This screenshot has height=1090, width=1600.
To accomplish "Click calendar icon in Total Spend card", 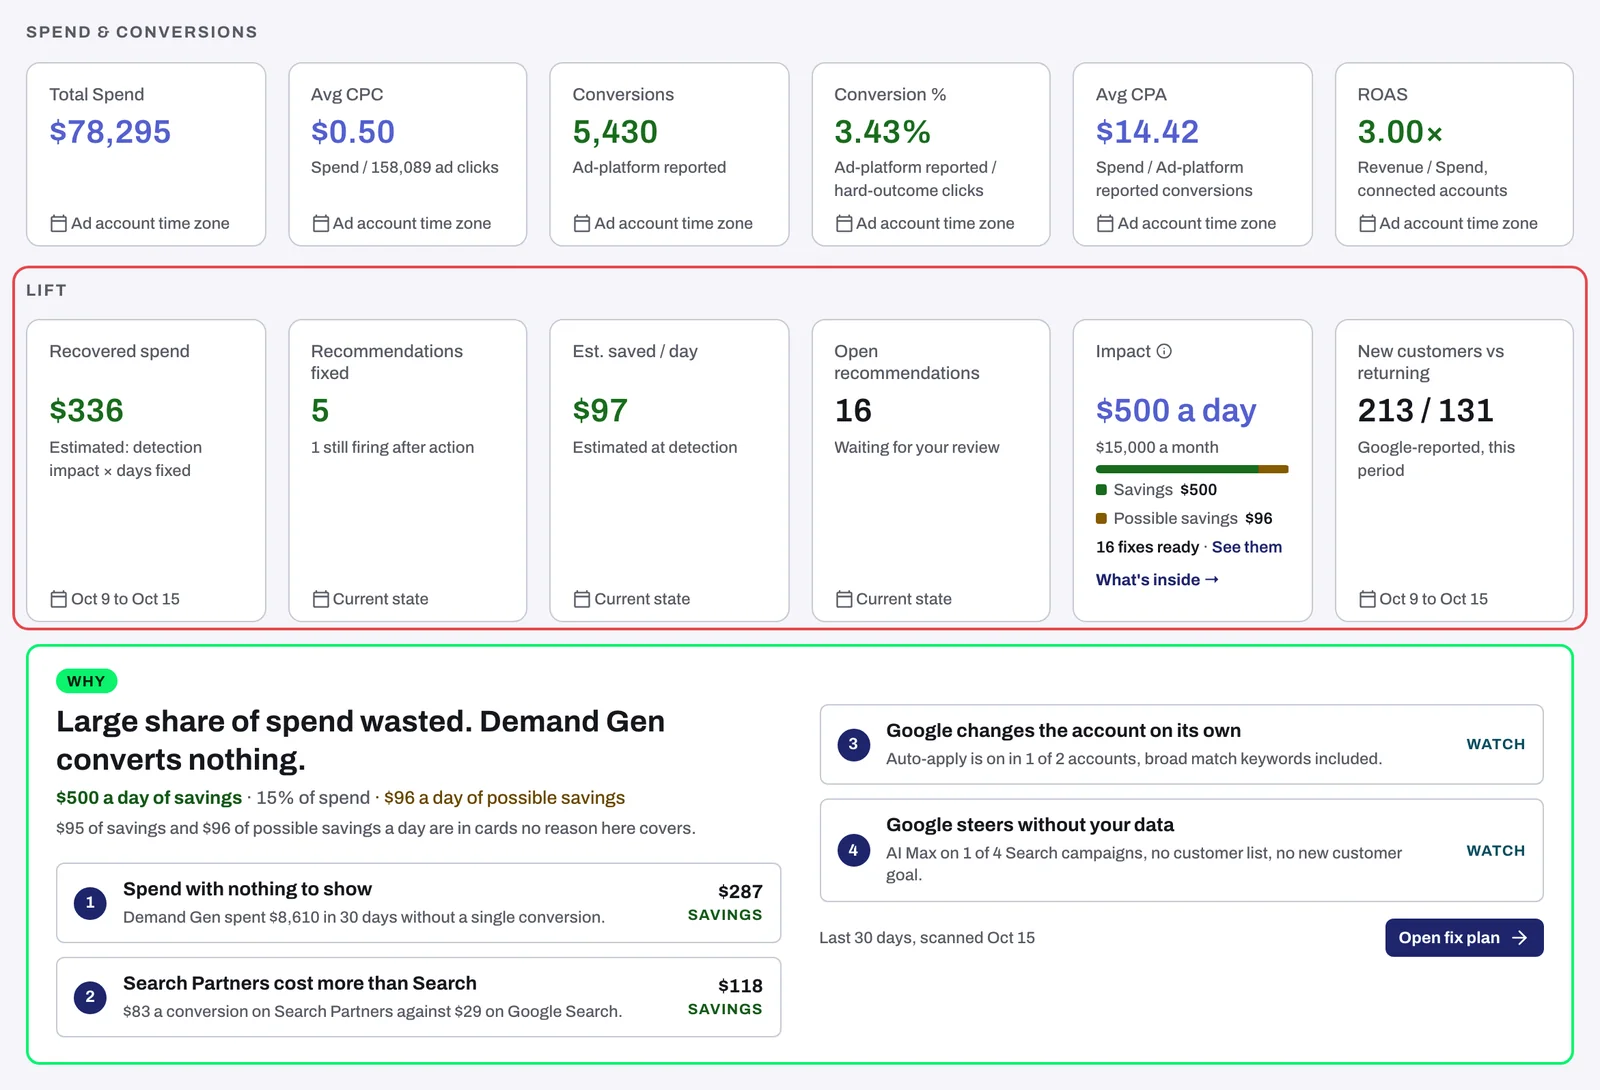I will click(59, 223).
